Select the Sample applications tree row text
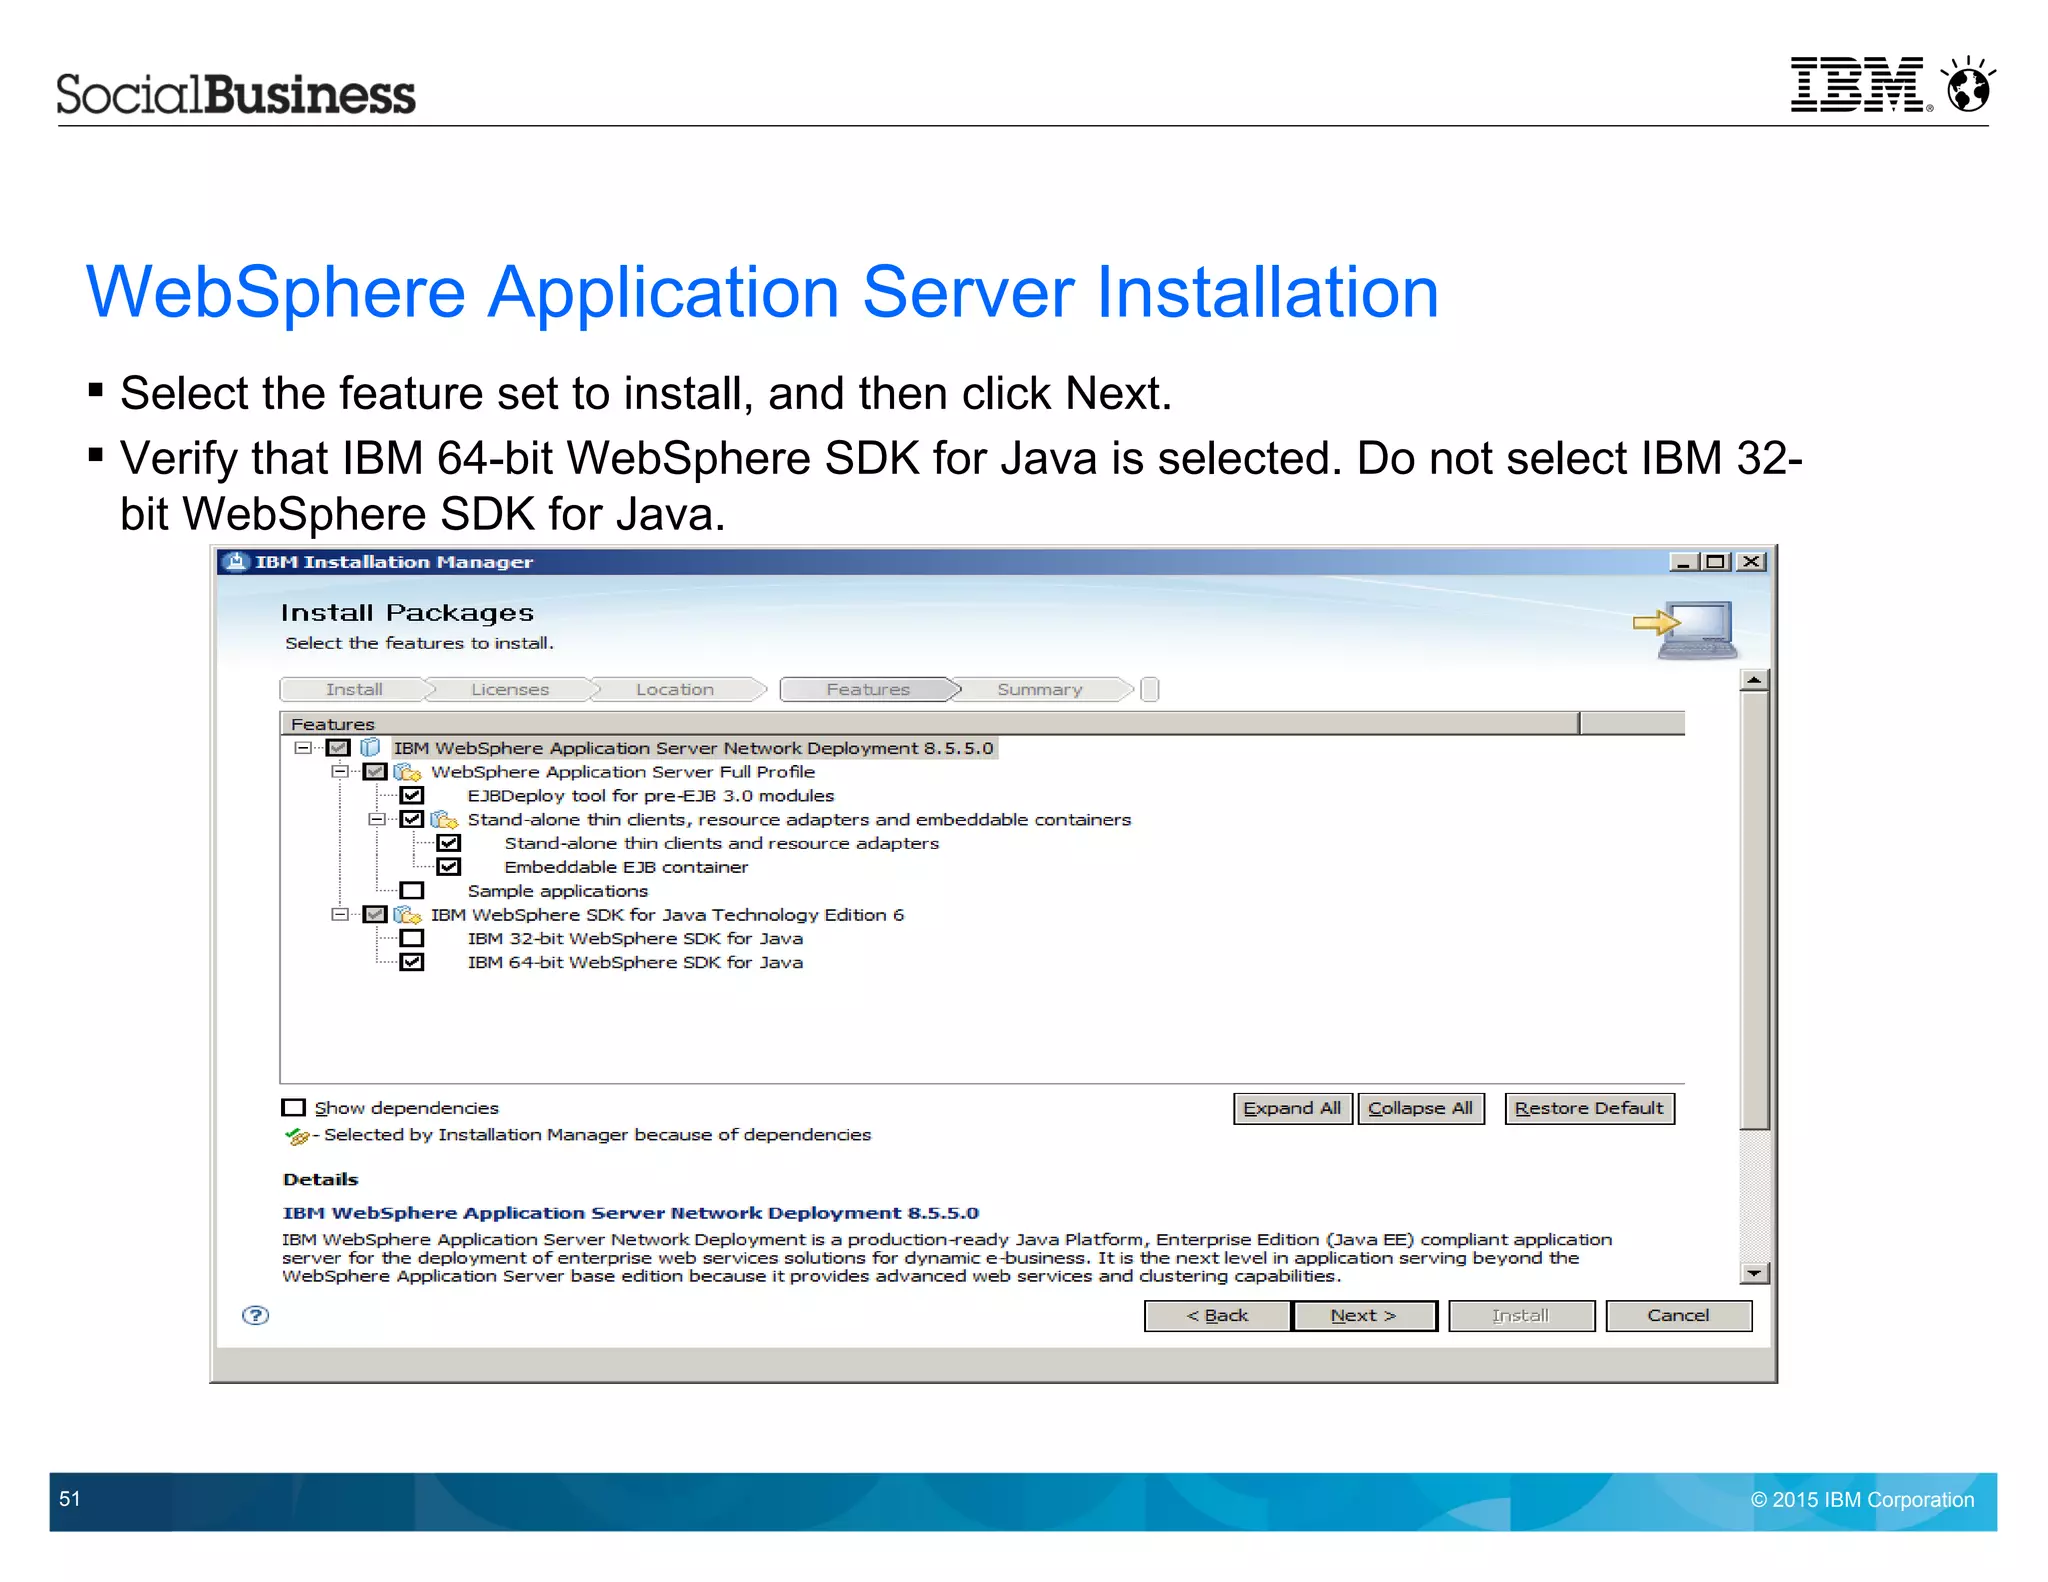The image size is (2048, 1582). click(x=558, y=891)
